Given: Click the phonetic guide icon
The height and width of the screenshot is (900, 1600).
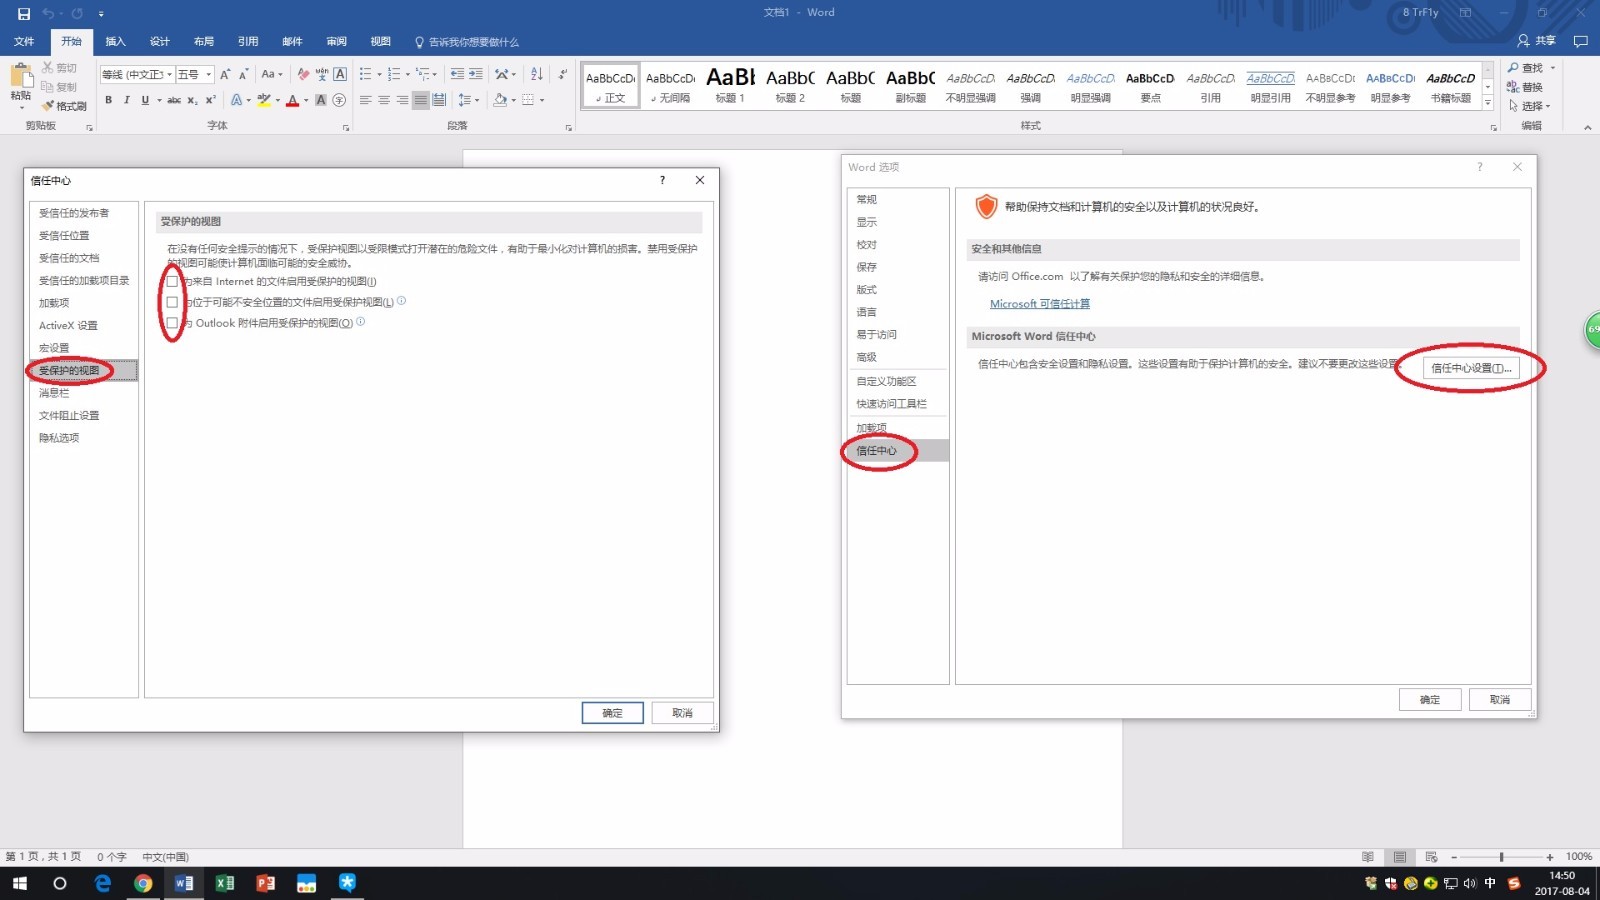Looking at the screenshot, I should coord(322,74).
